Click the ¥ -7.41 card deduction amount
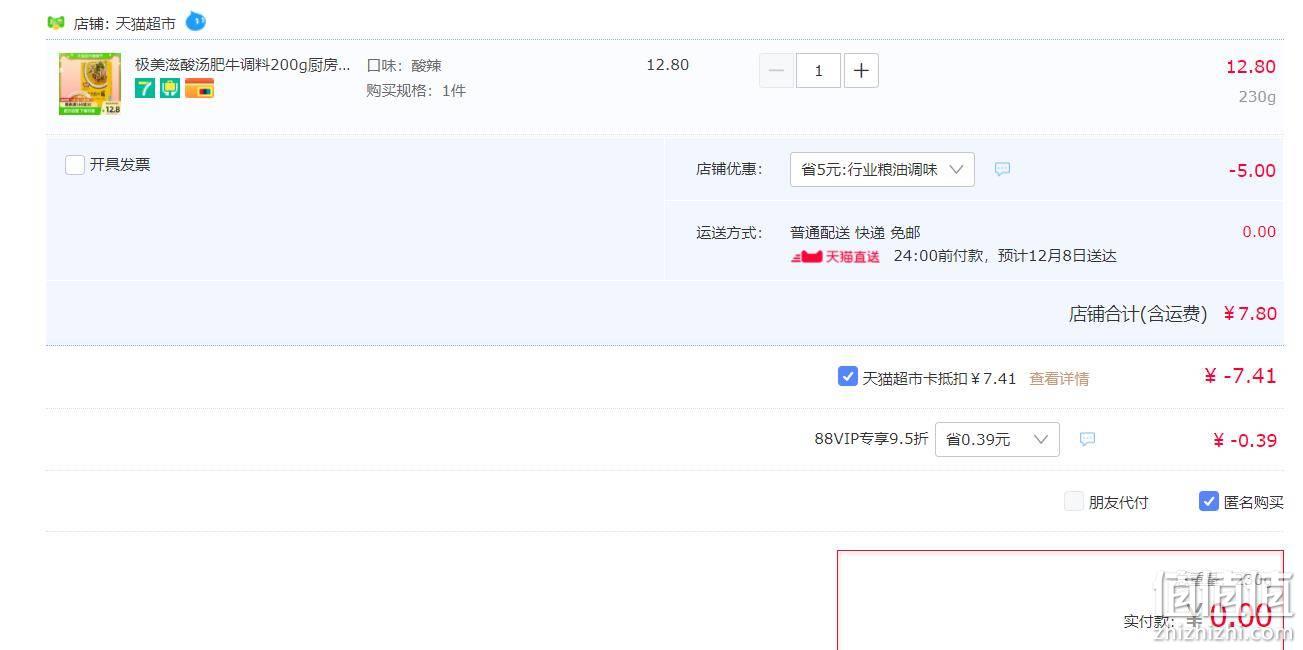 point(1240,376)
